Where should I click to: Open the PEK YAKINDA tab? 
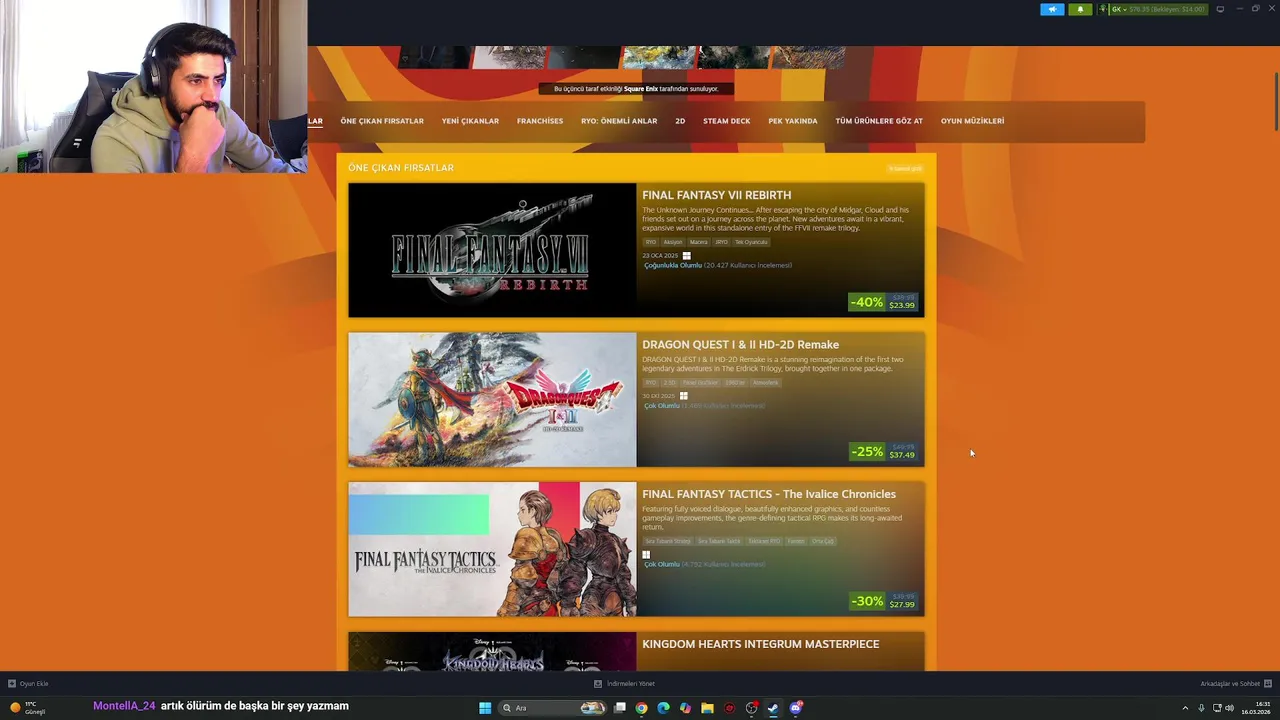(793, 121)
